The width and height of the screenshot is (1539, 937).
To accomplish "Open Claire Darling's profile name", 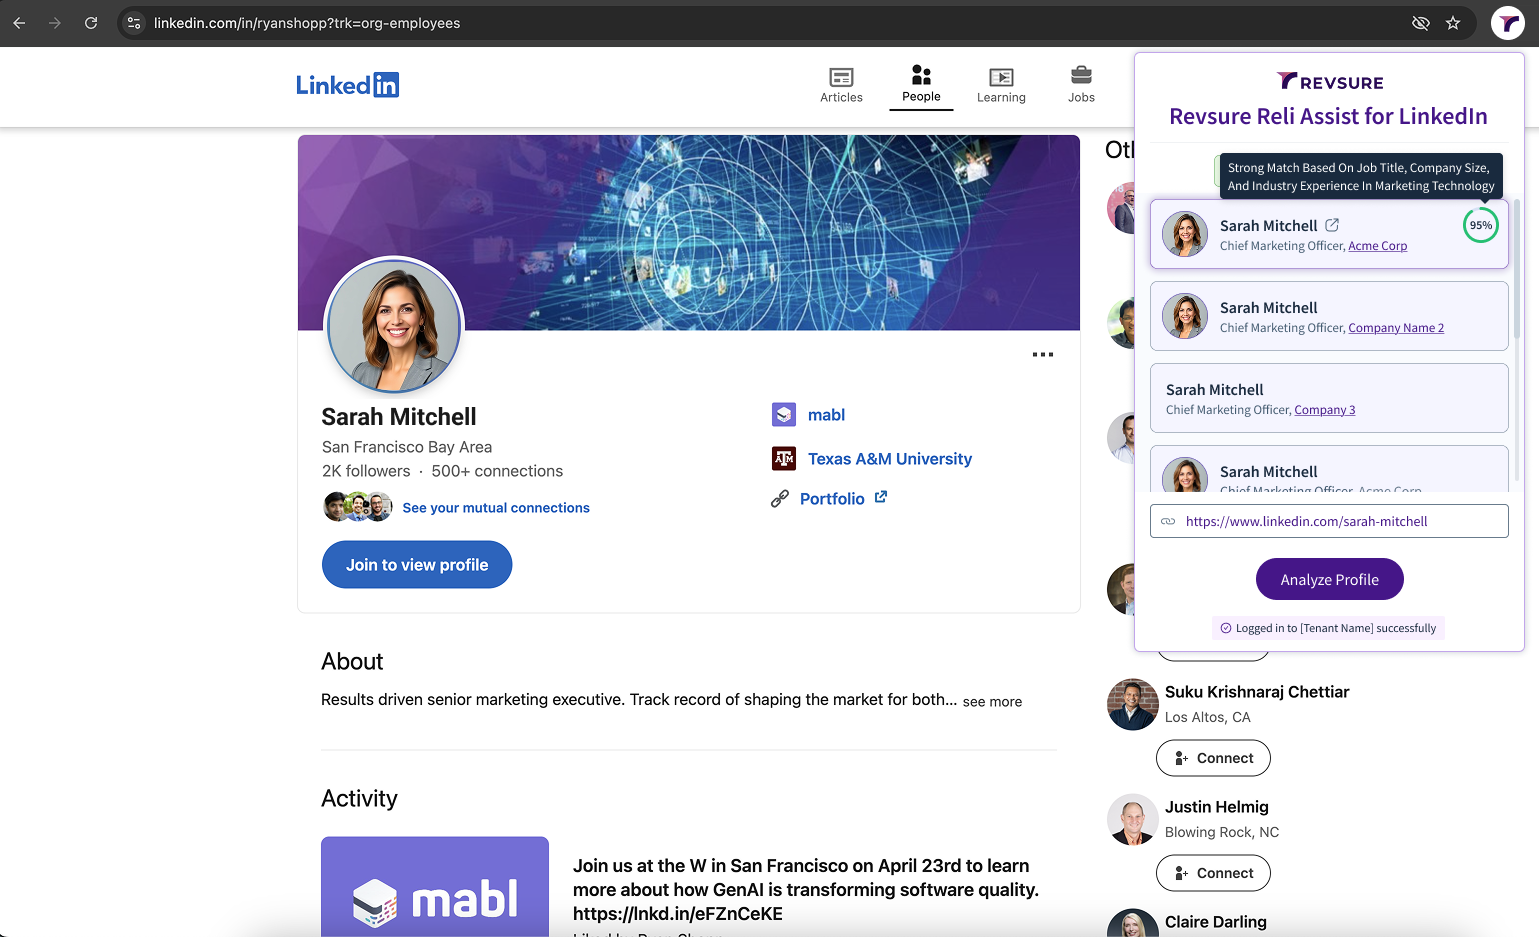I will [x=1216, y=922].
